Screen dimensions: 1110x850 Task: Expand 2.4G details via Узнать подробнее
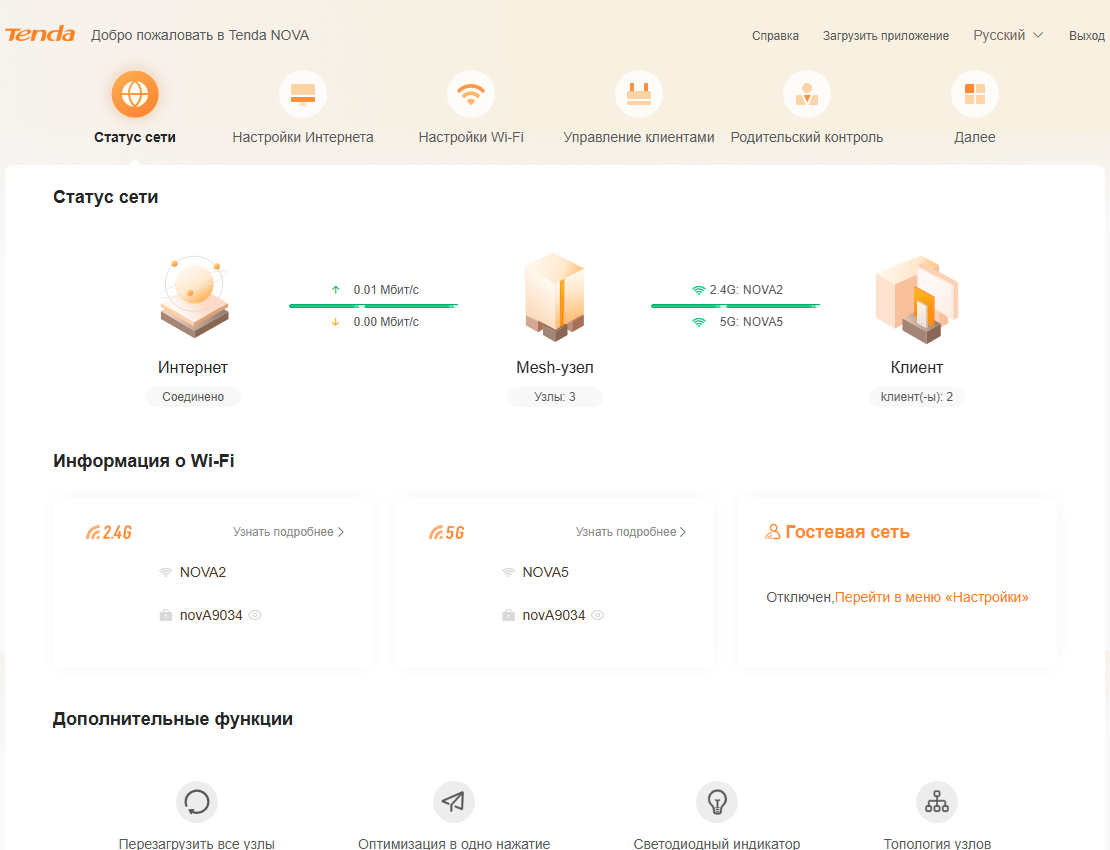288,532
